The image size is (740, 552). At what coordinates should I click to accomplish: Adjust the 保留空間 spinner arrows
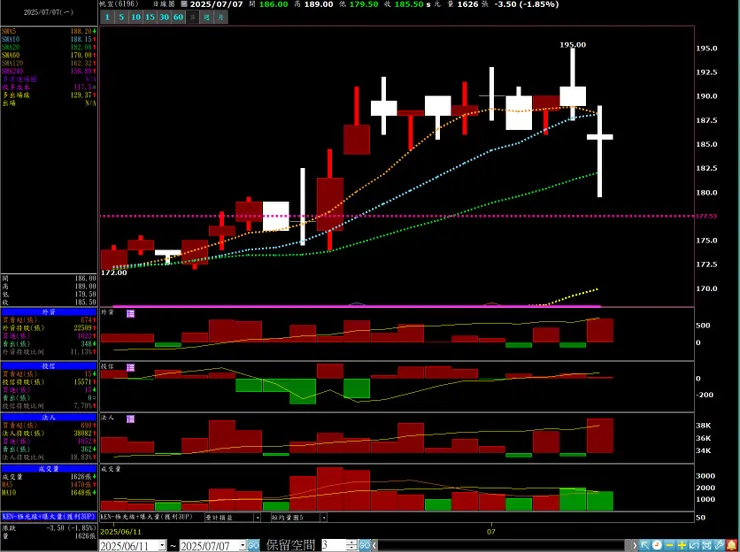pyautogui.click(x=352, y=546)
